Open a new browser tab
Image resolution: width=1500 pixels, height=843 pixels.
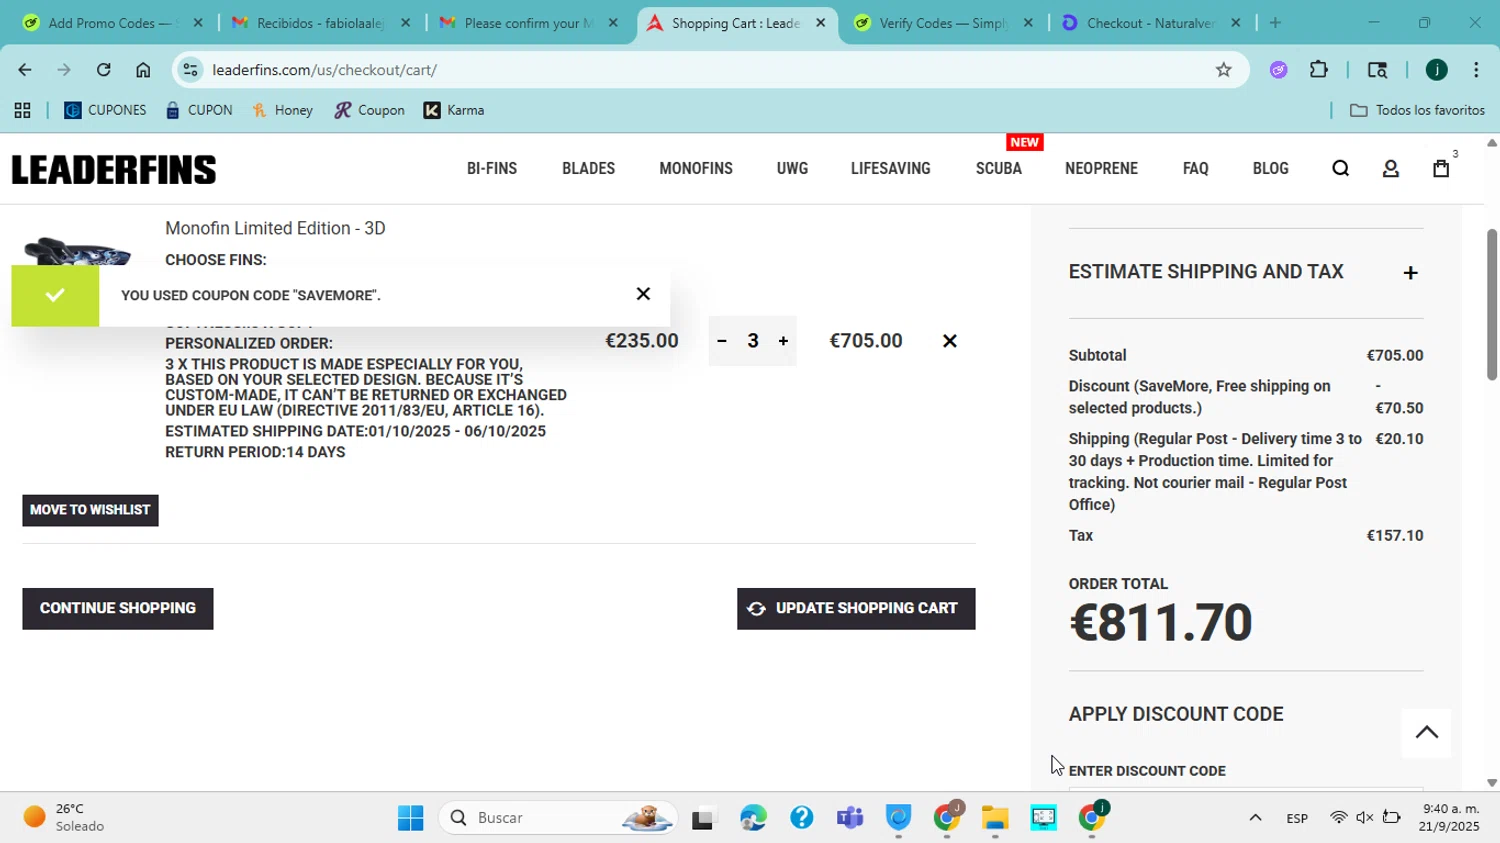tap(1275, 23)
